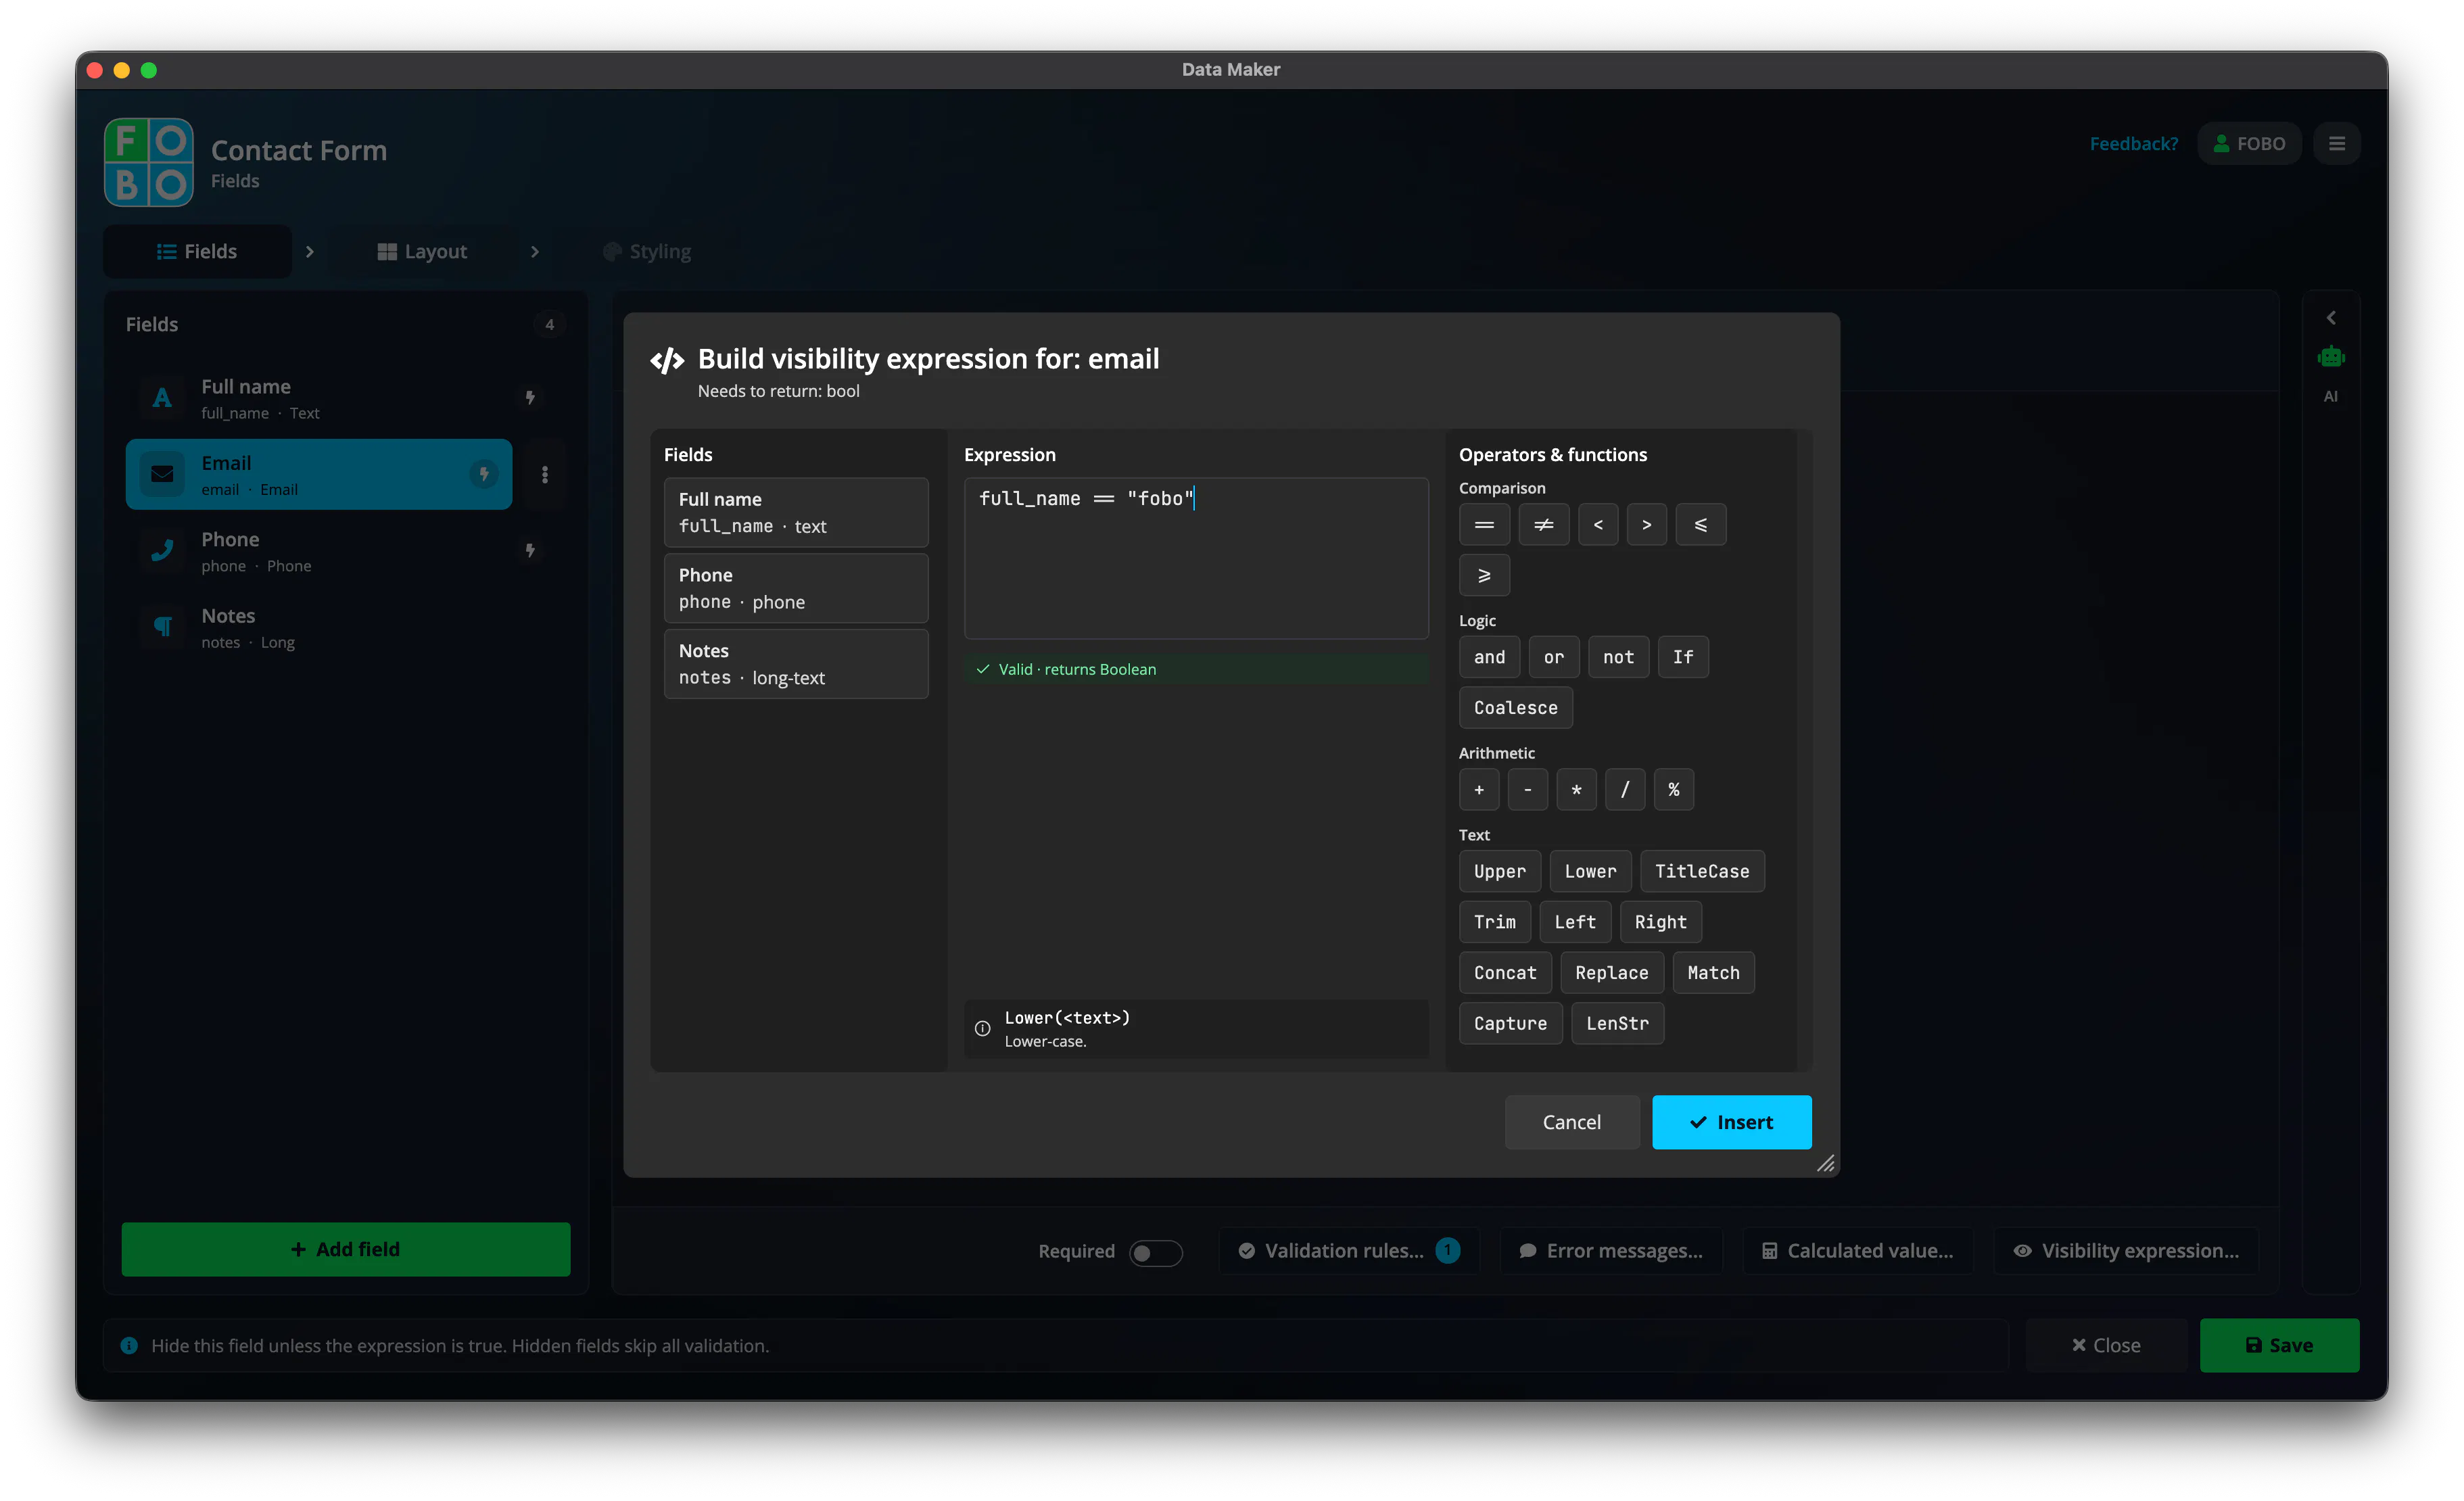Screen dimensions: 2464x1501
Task: Click the paragraph icon for Notes field
Action: [162, 627]
